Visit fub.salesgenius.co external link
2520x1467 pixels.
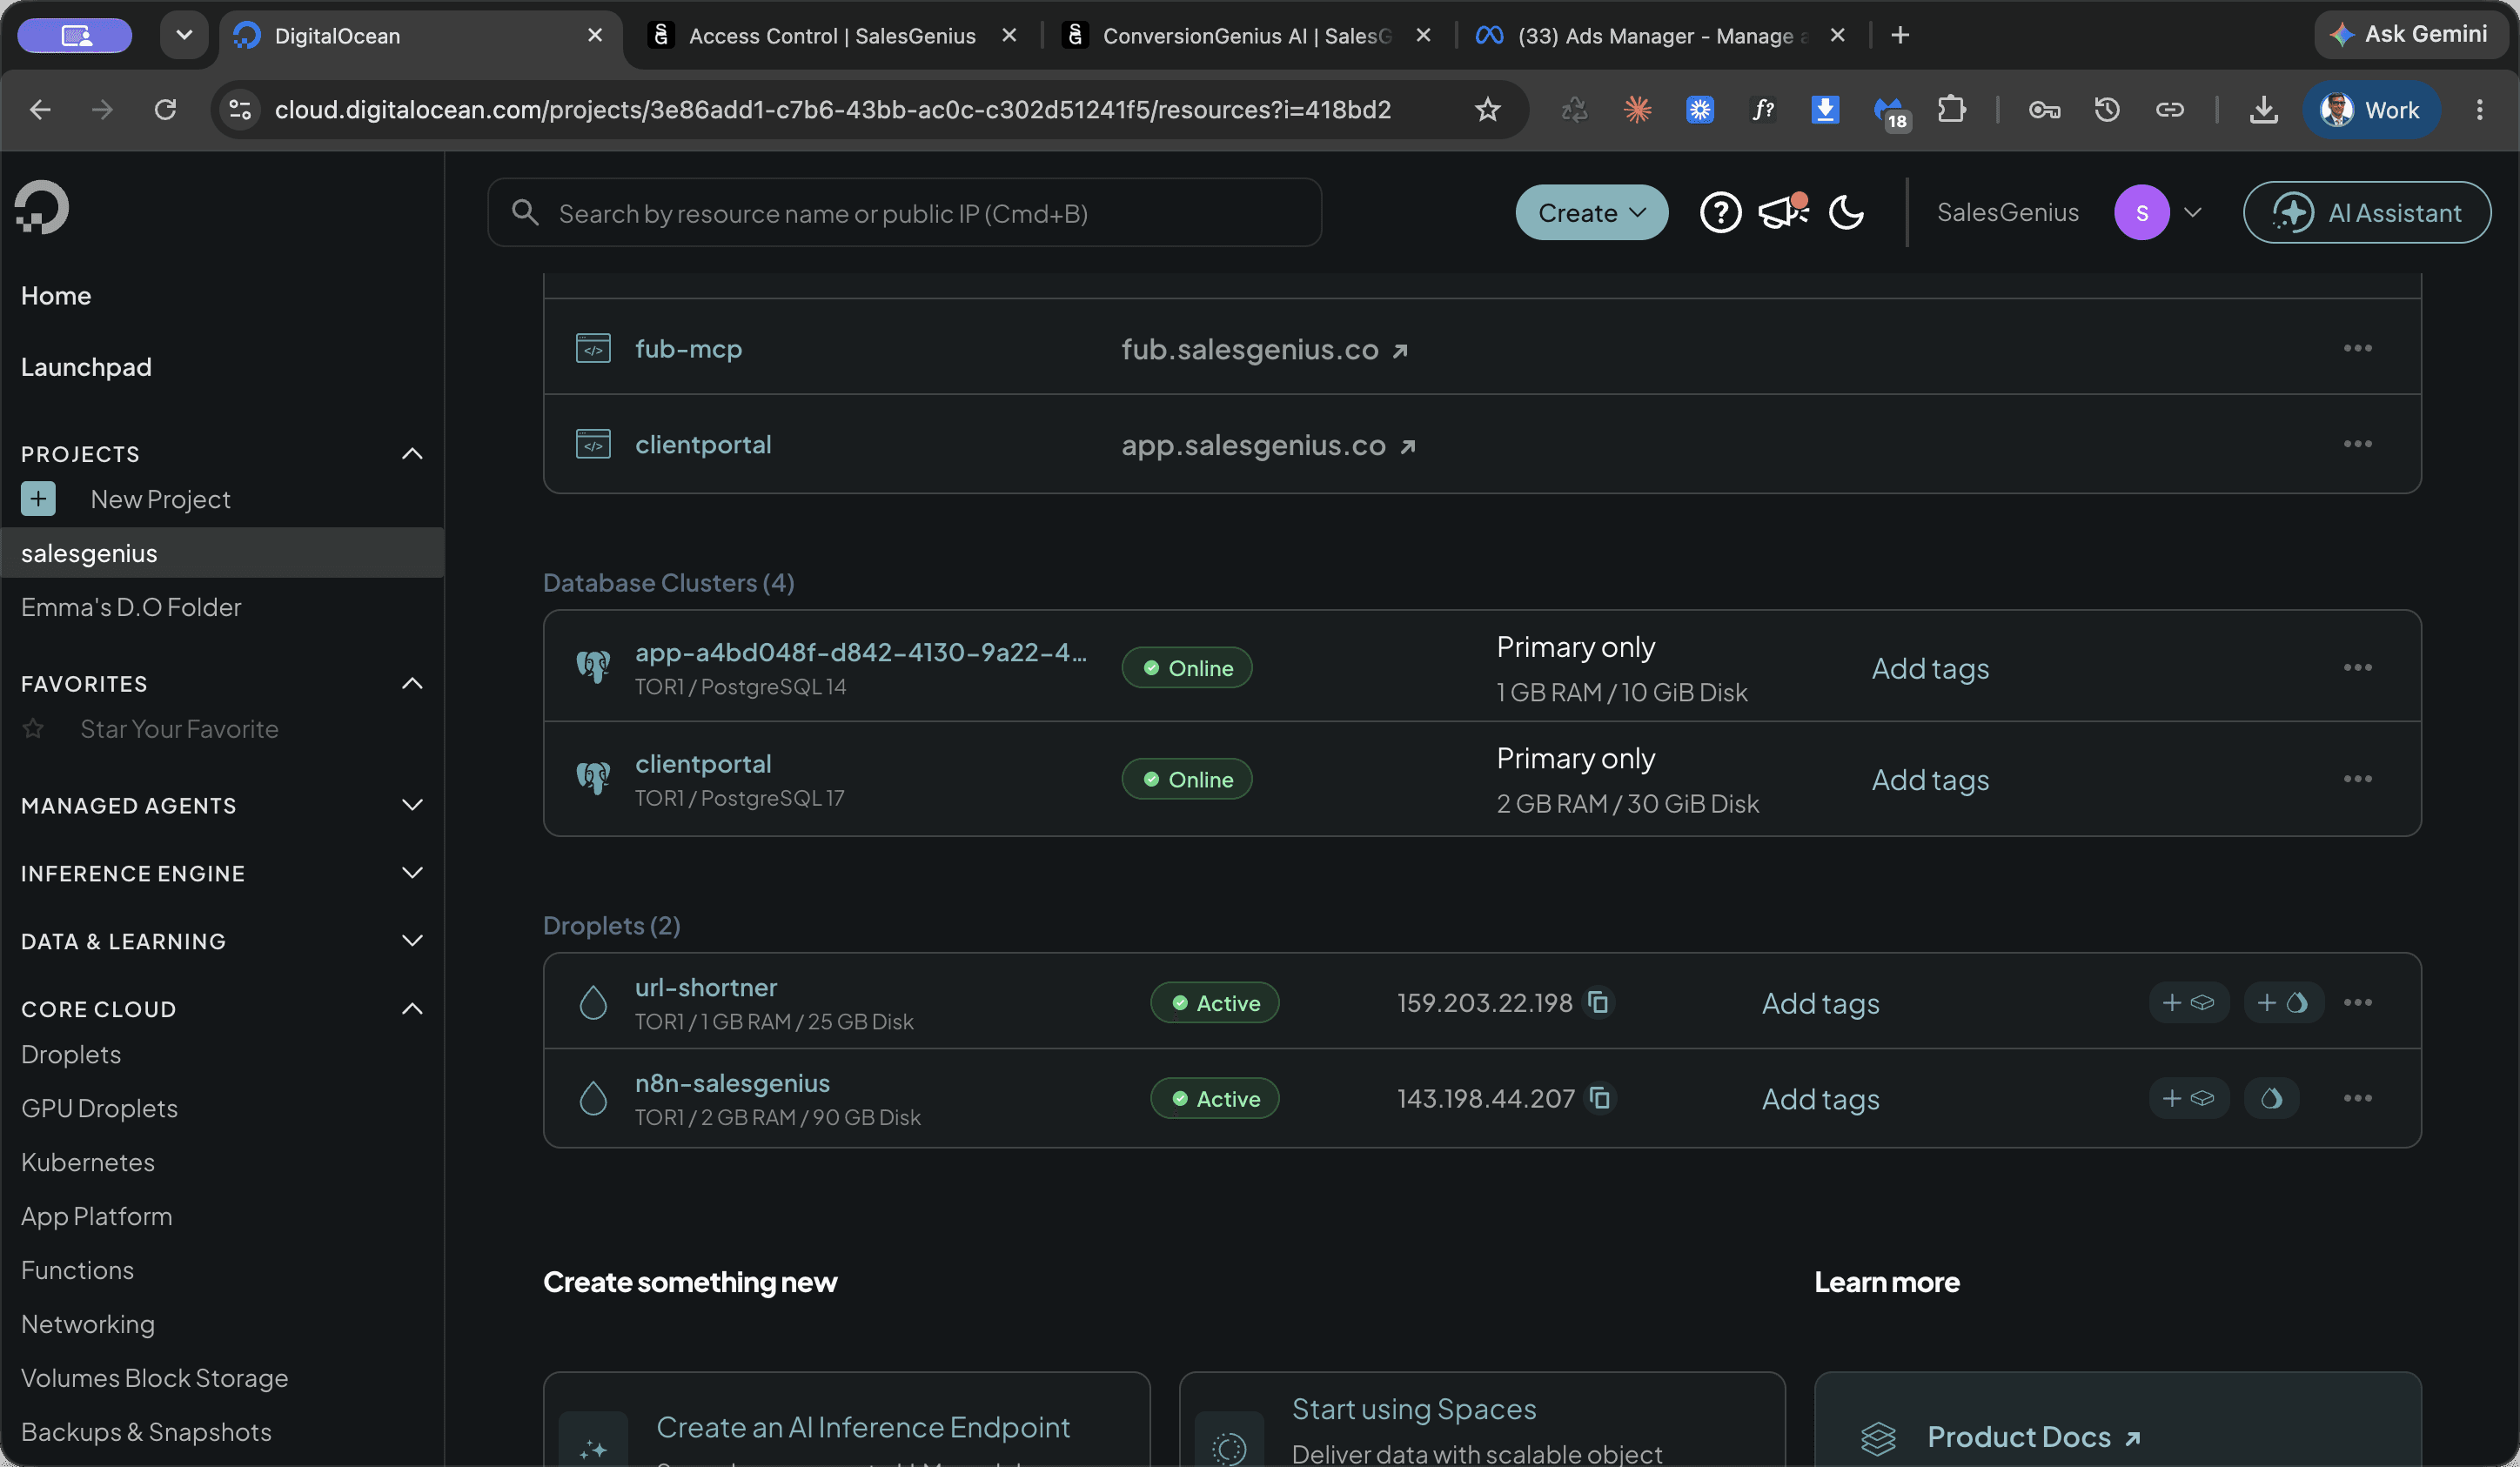(1264, 349)
